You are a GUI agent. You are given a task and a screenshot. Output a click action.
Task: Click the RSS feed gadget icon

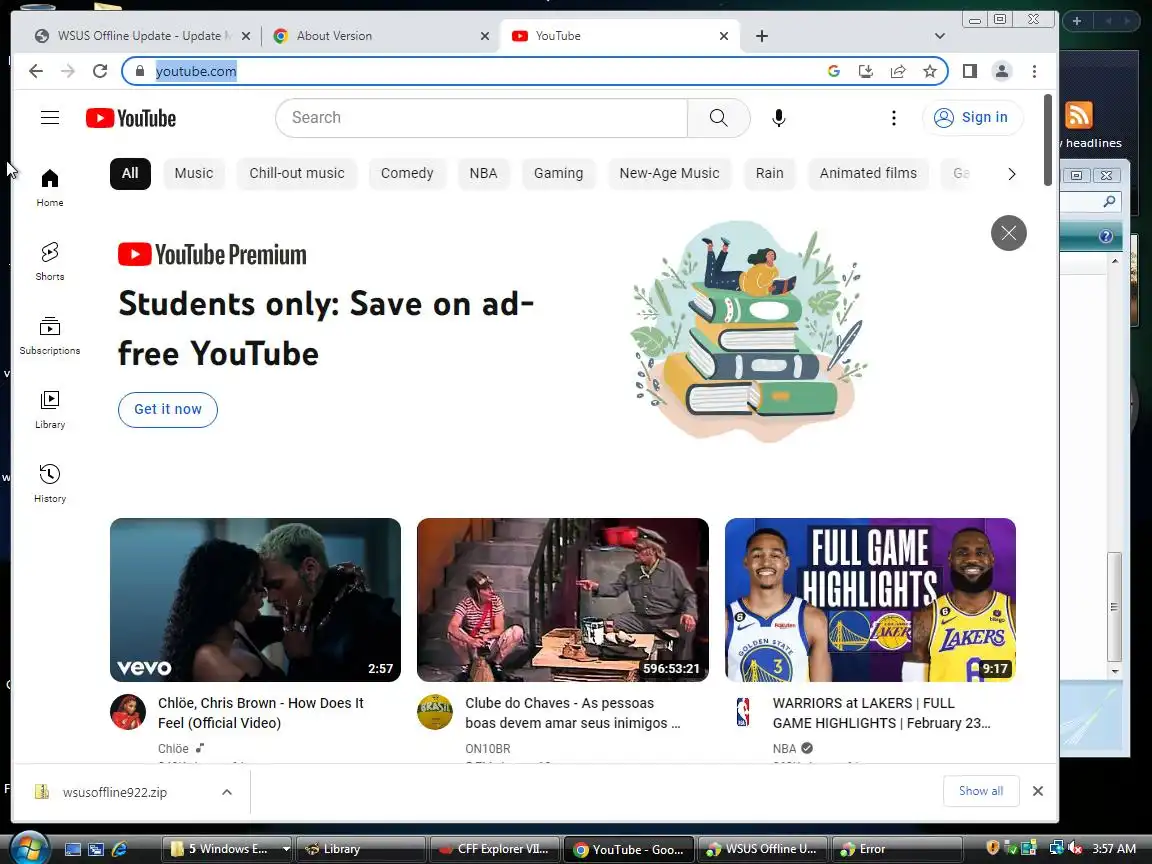[x=1079, y=115]
